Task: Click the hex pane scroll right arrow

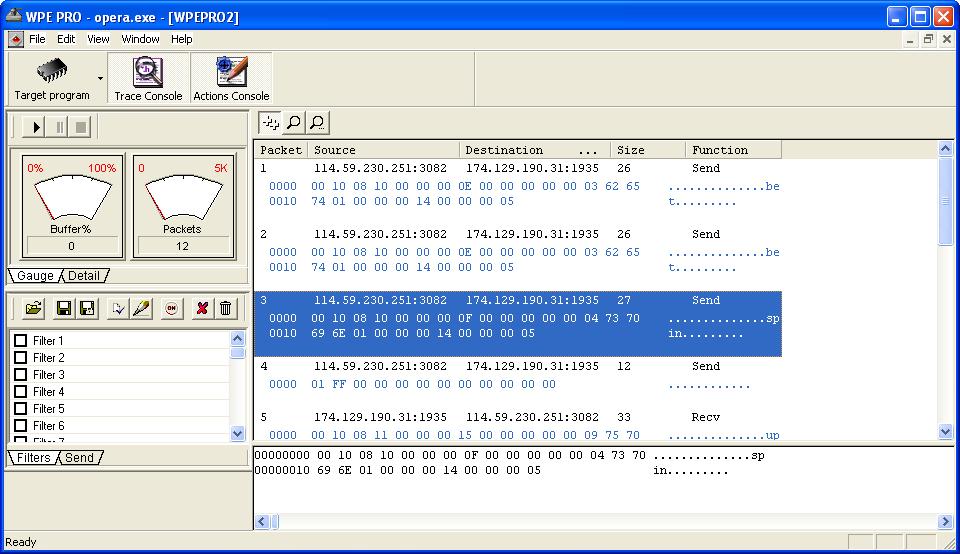Action: click(x=945, y=522)
